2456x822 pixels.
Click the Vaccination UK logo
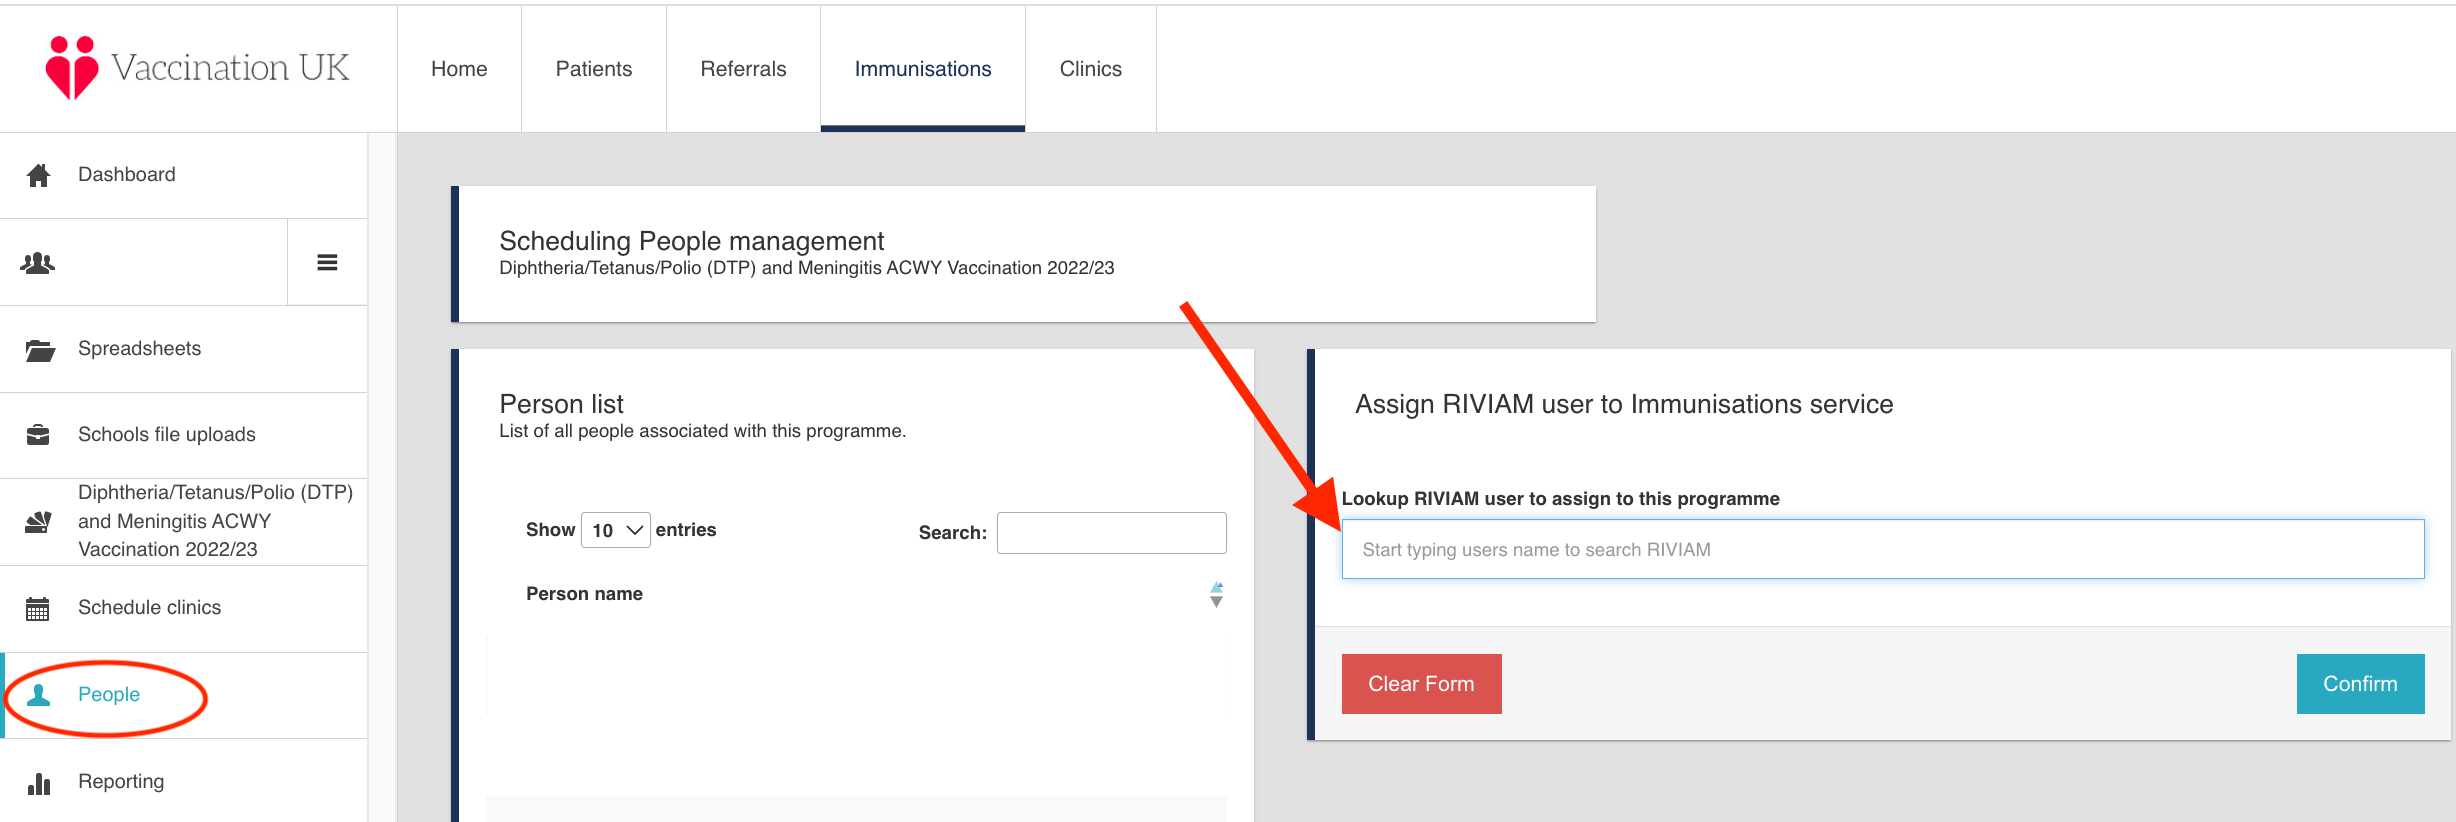[x=197, y=68]
